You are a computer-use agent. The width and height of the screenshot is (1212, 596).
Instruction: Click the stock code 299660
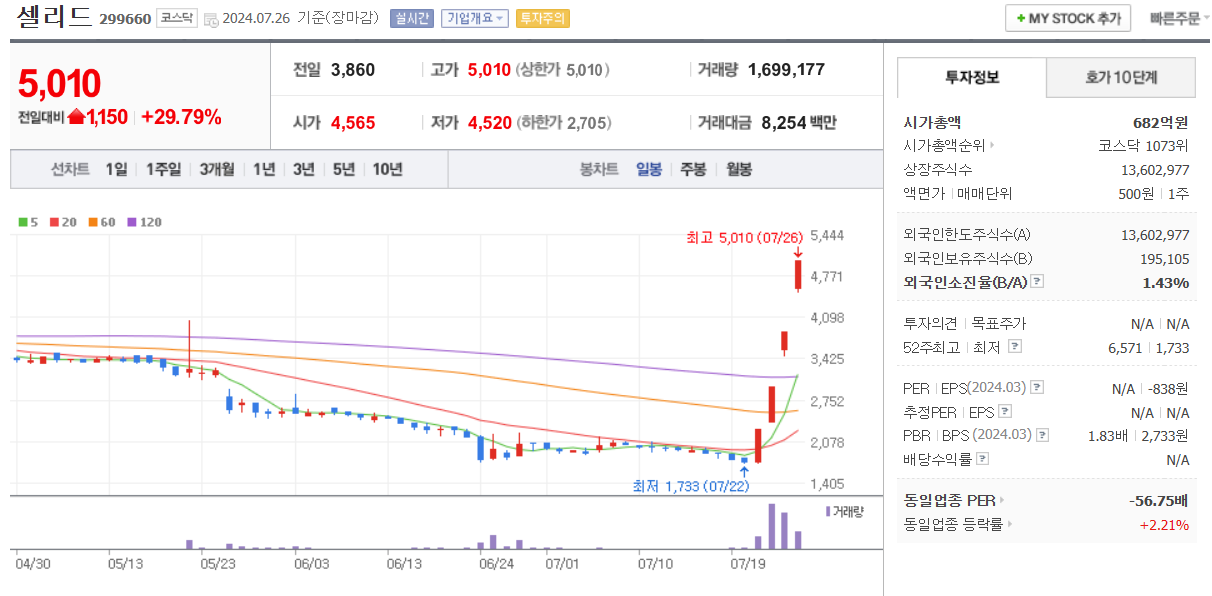(x=125, y=19)
